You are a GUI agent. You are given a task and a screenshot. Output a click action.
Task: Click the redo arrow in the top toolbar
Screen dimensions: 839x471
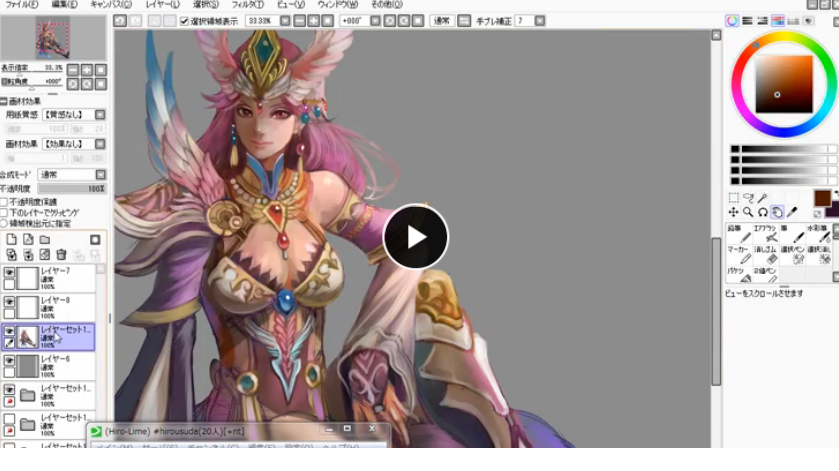click(x=135, y=21)
